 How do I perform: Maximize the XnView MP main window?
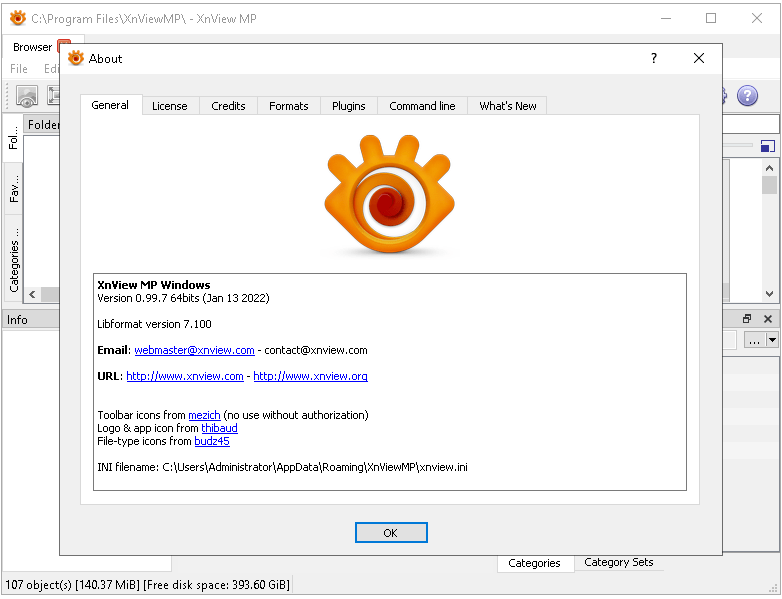pyautogui.click(x=711, y=18)
